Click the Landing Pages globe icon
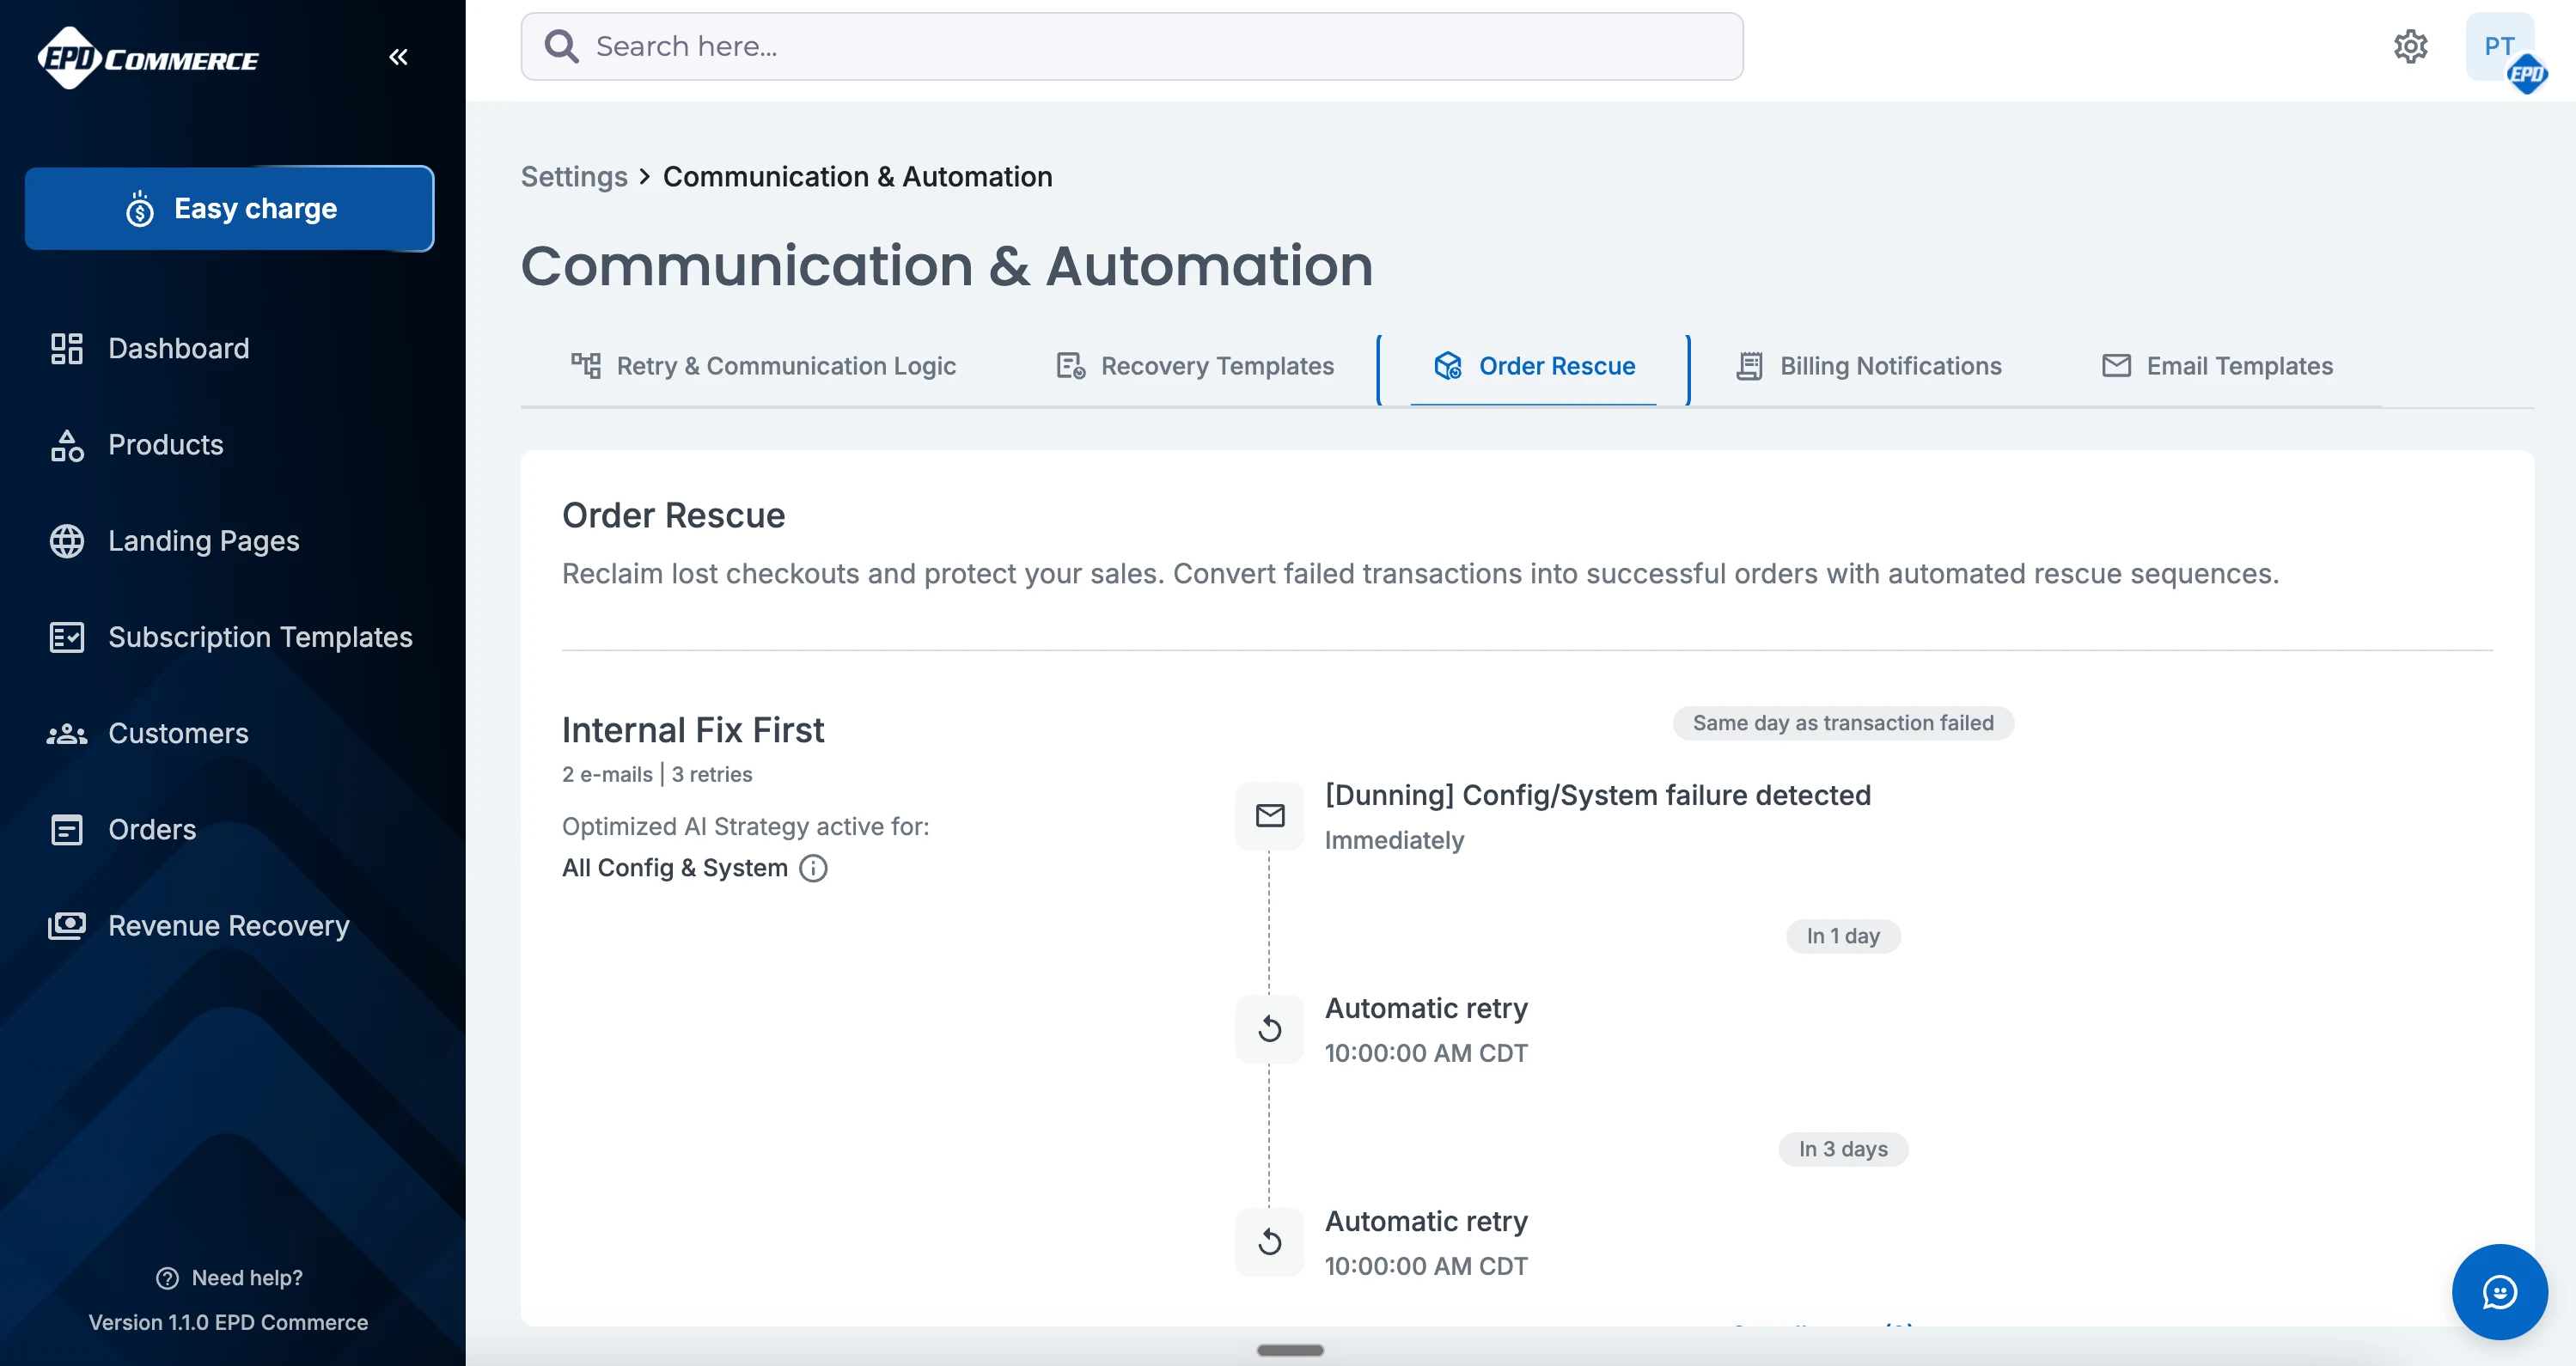 coord(67,541)
